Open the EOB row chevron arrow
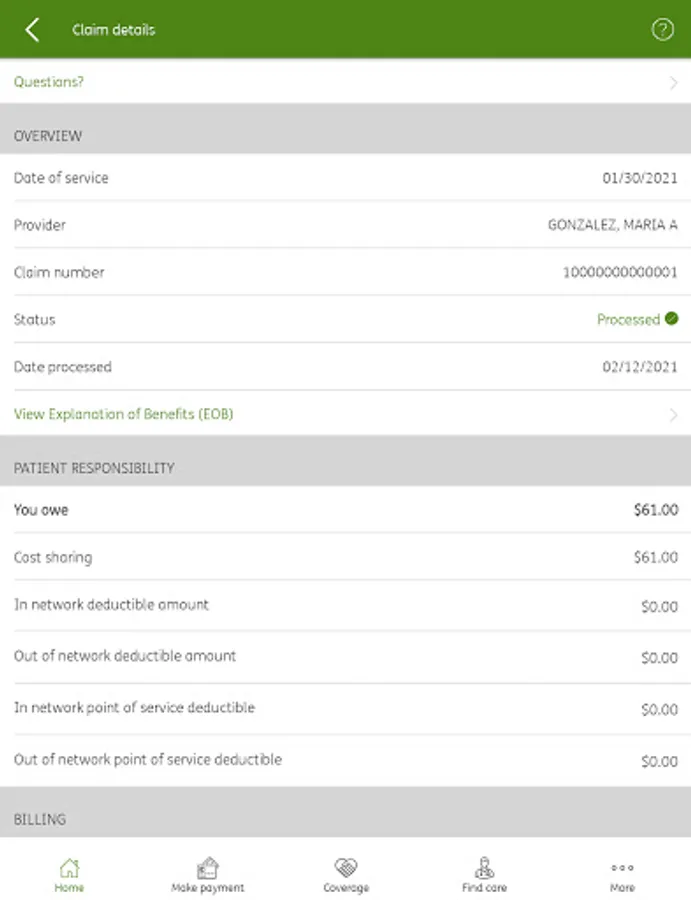Image resolution: width=691 pixels, height=900 pixels. tap(673, 414)
